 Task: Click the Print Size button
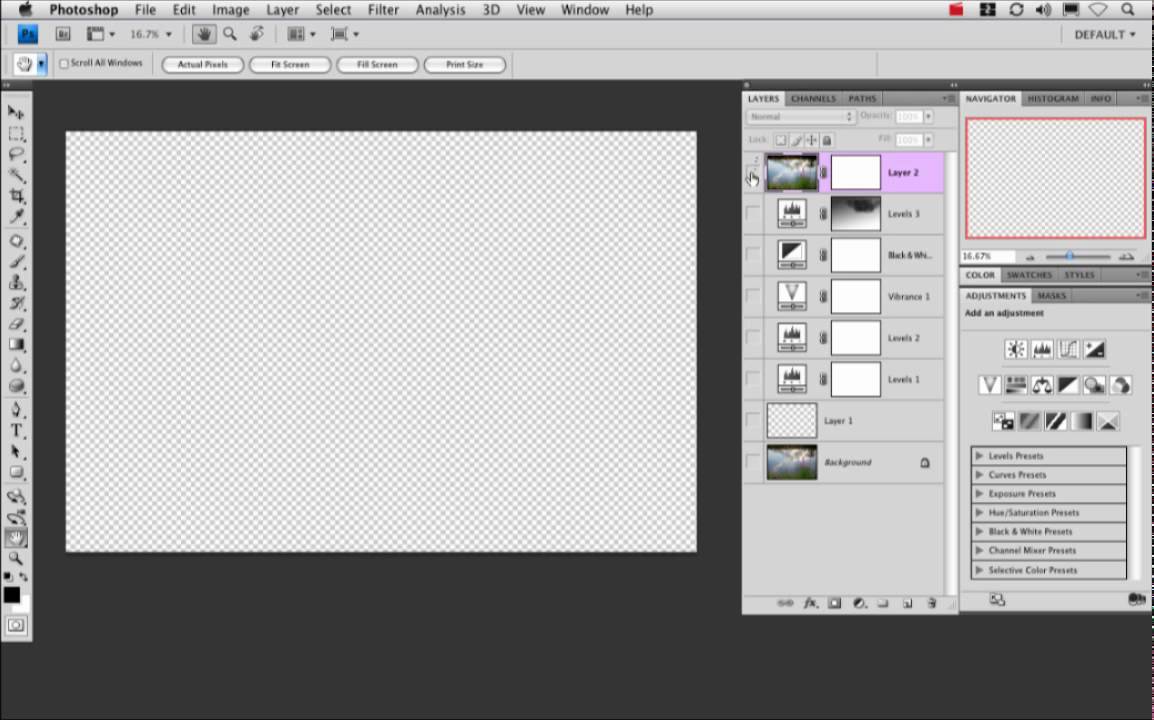tap(464, 65)
